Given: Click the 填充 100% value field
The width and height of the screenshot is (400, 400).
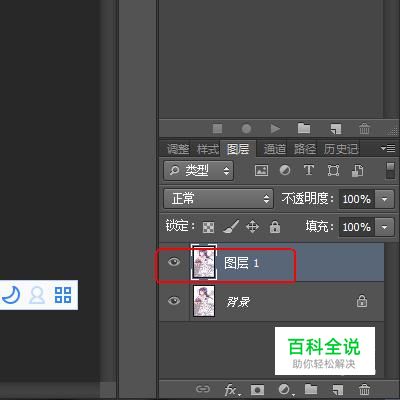Looking at the screenshot, I should click(357, 227).
